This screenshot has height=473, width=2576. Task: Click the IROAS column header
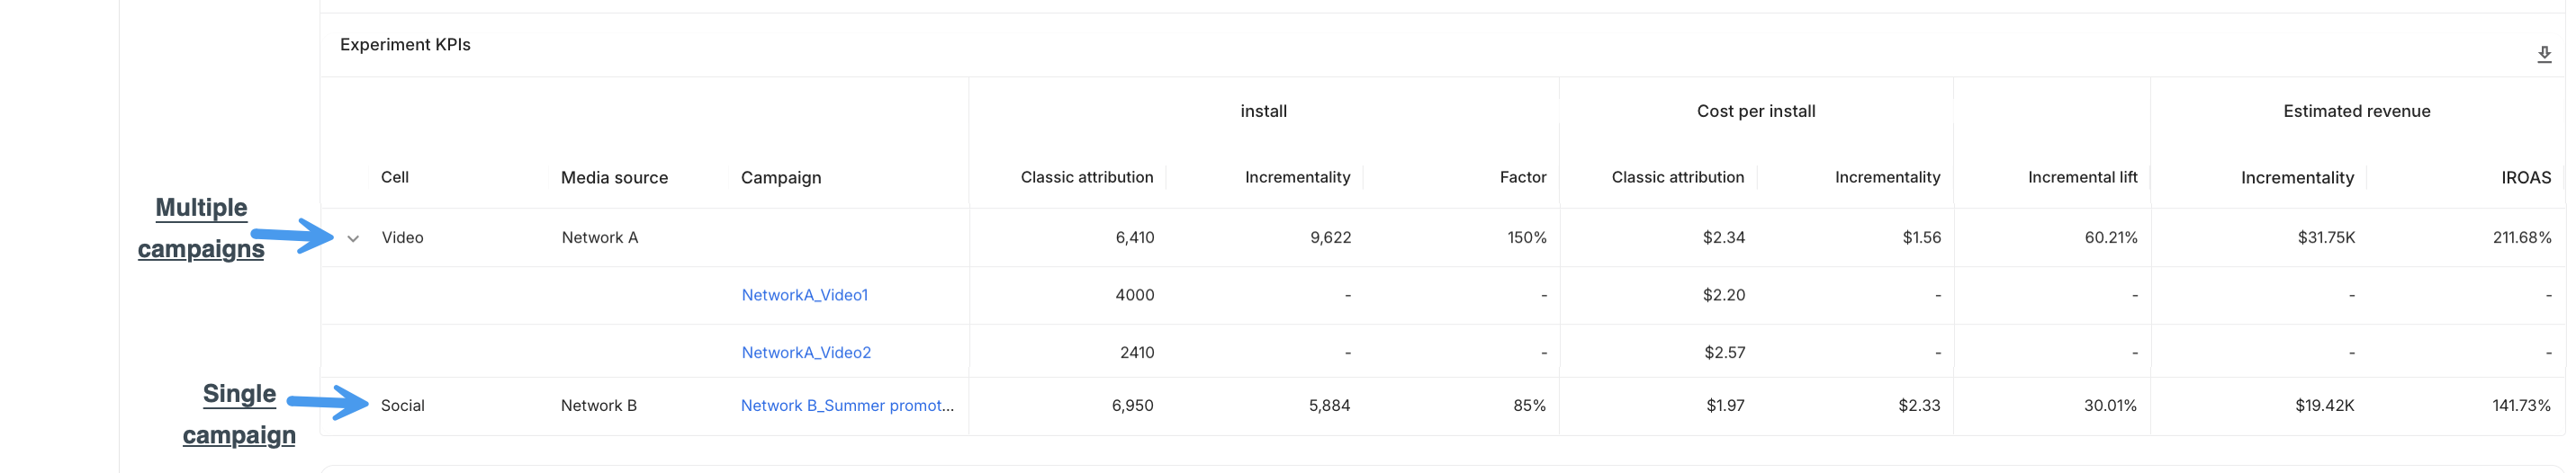point(2525,177)
